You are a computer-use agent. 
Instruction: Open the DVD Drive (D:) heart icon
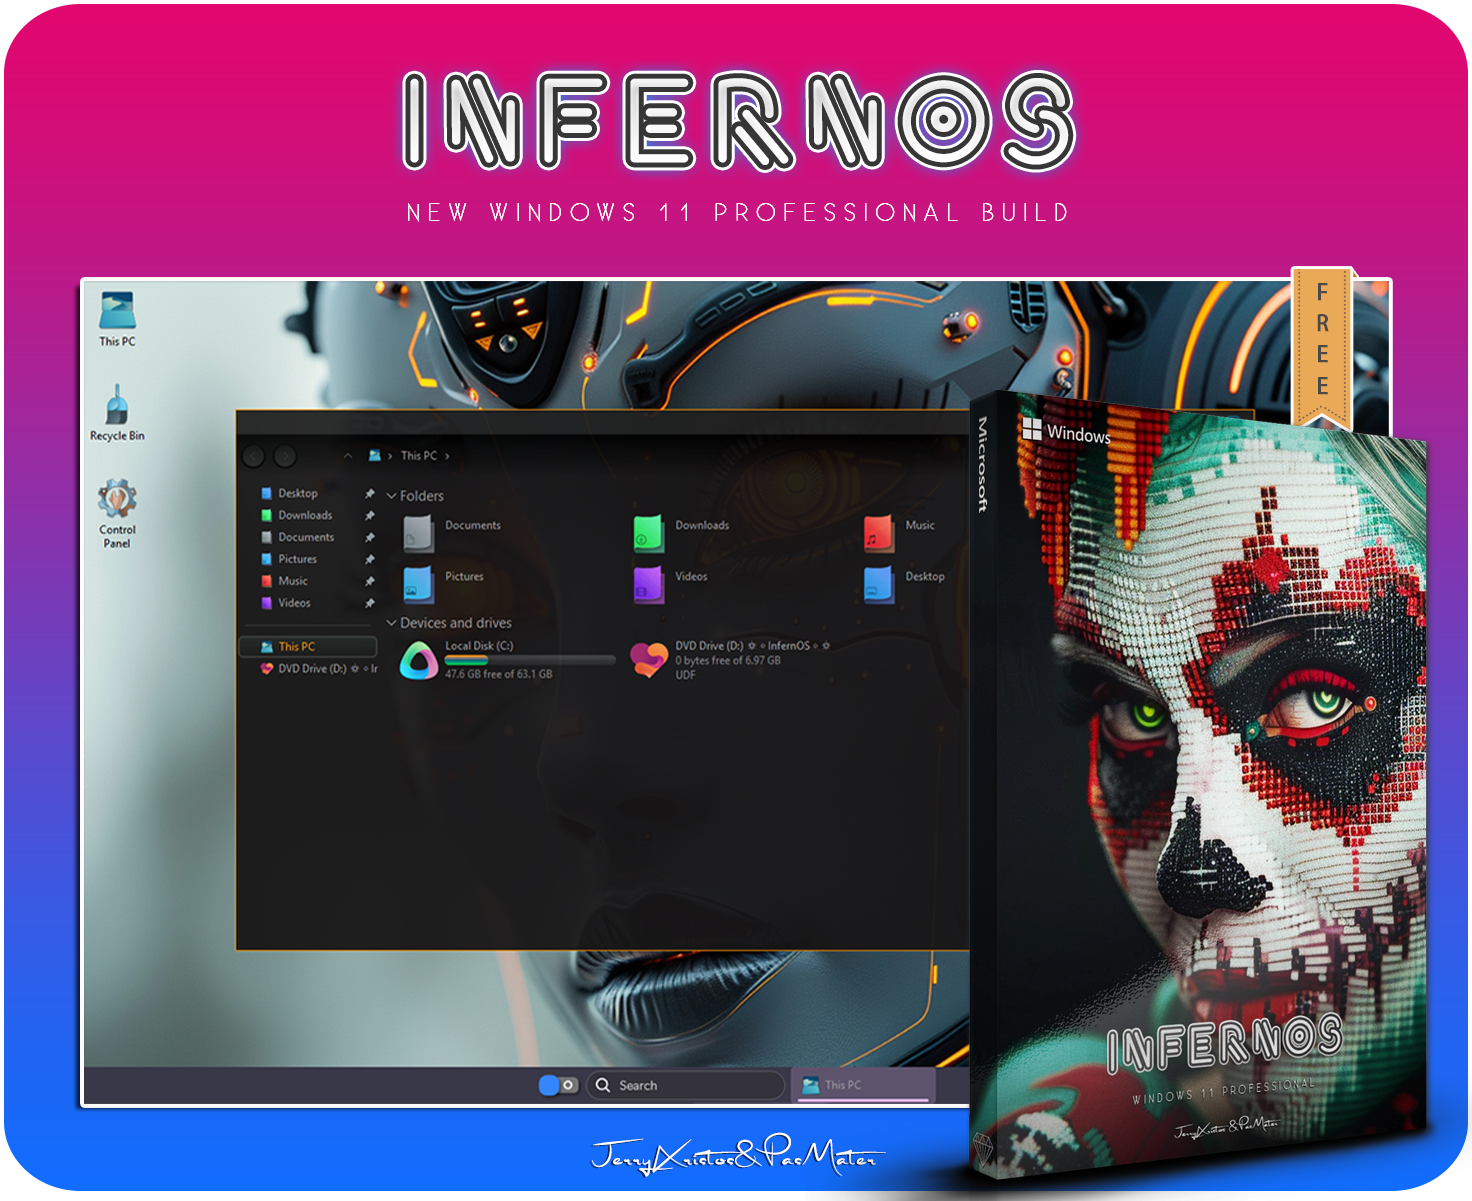649,660
